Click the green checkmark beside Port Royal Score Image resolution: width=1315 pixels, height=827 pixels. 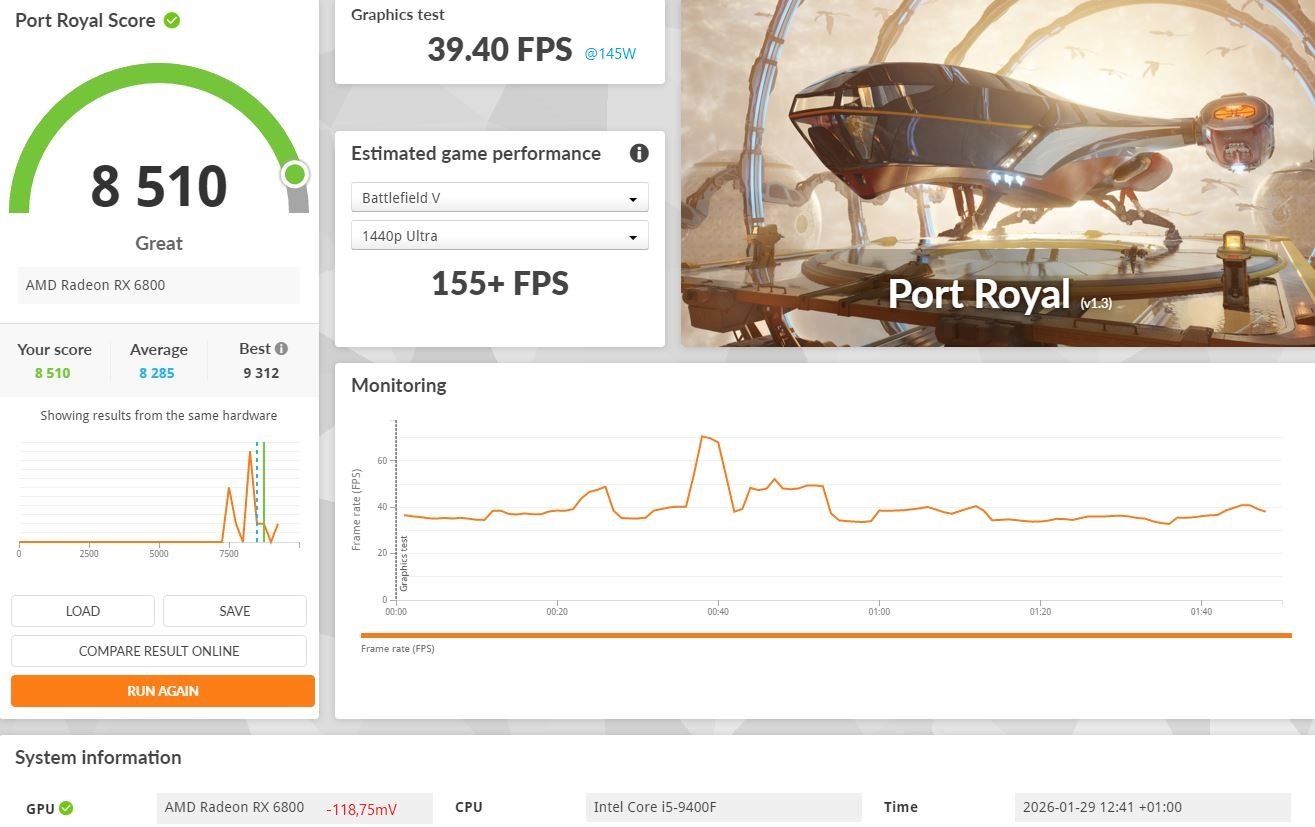[x=172, y=20]
